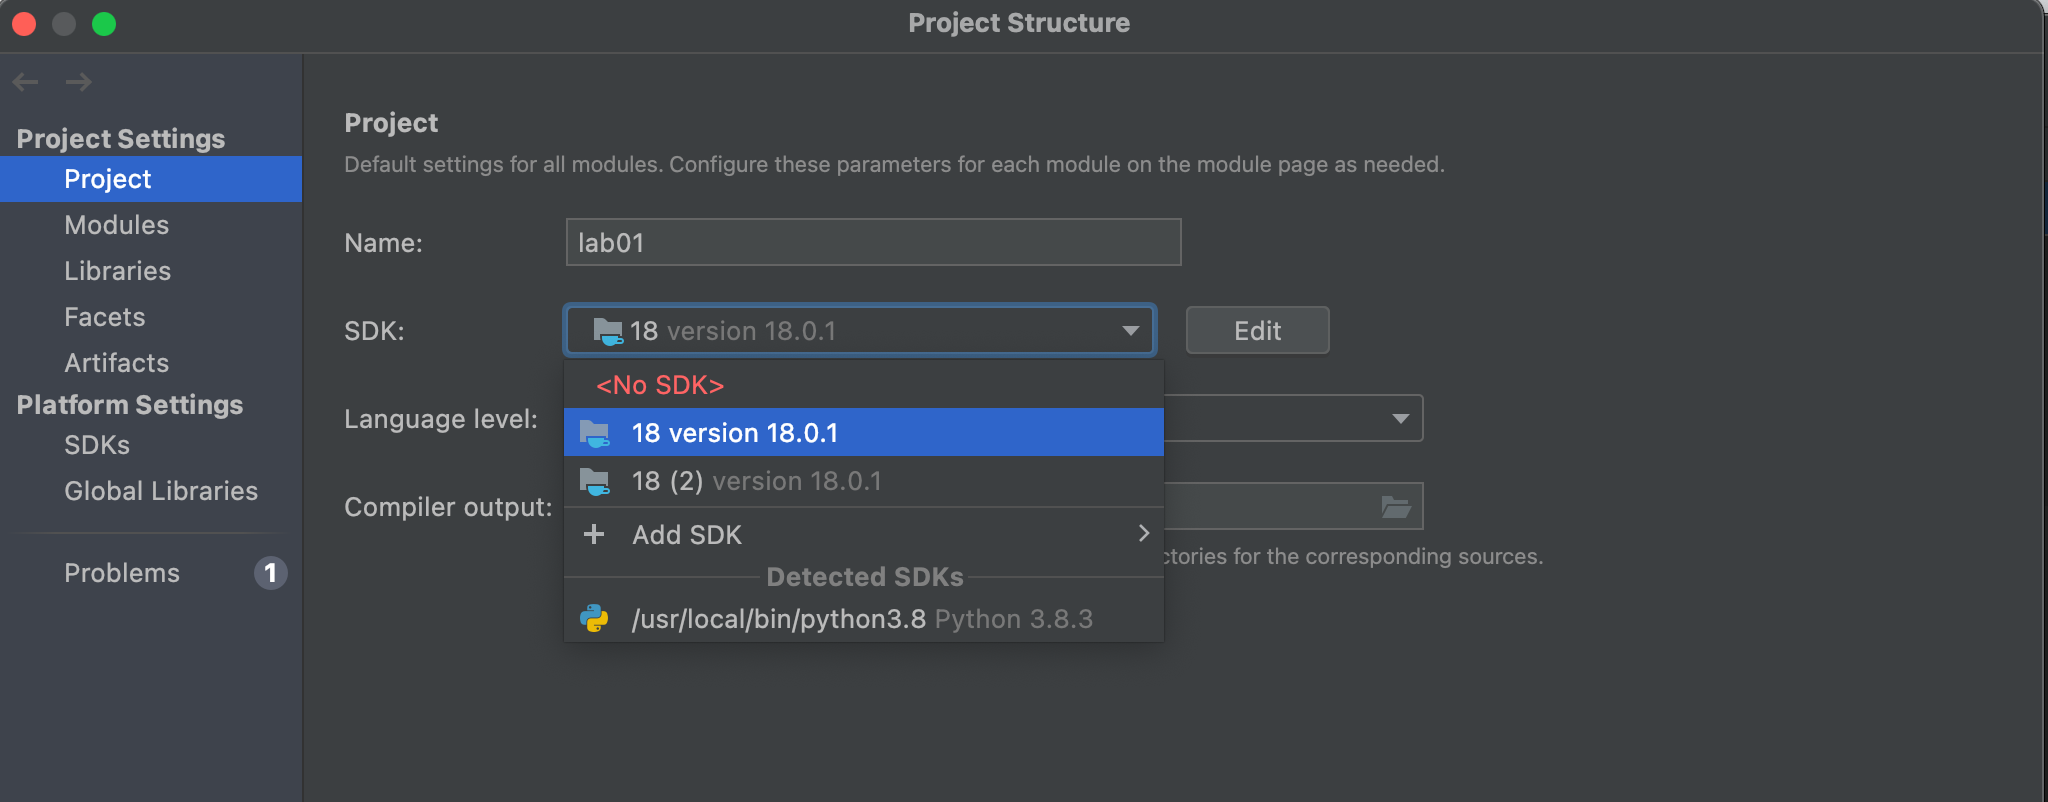Open the Language level dropdown
This screenshot has width=2048, height=802.
[x=1400, y=419]
